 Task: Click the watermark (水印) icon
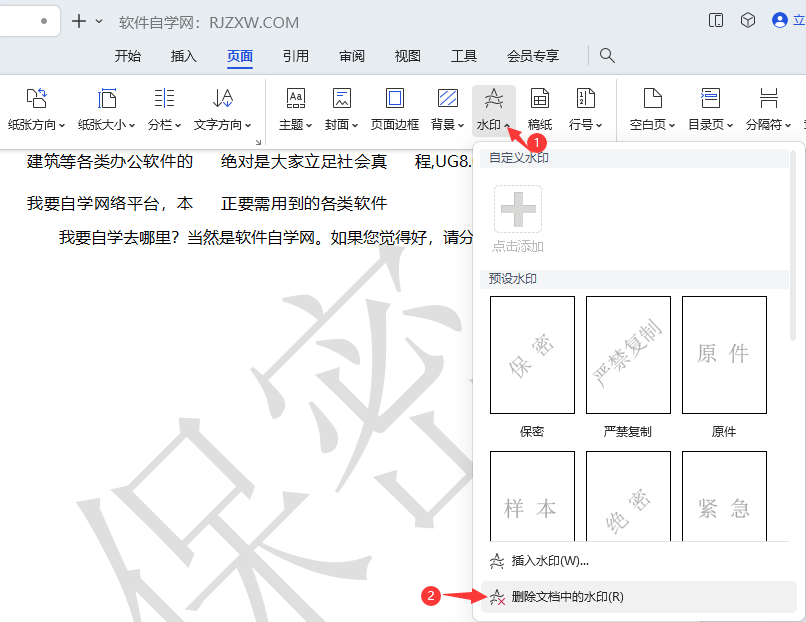coord(493,98)
